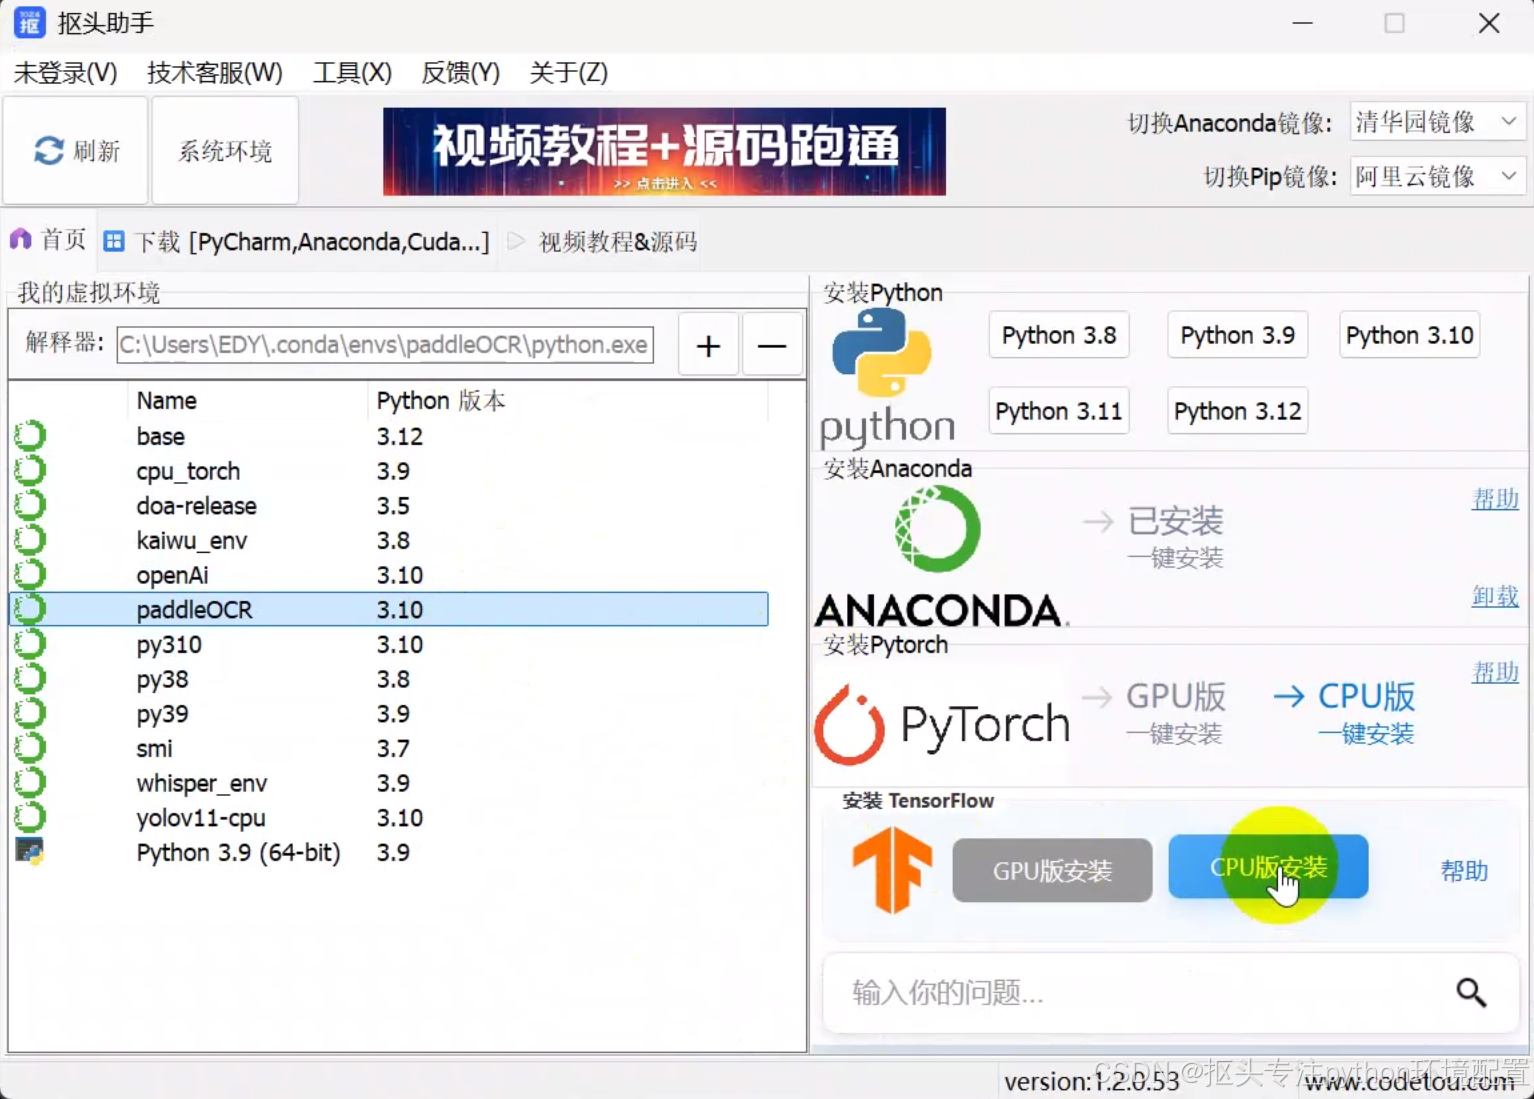Select the whisper_env environment name
The height and width of the screenshot is (1099, 1534).
[x=201, y=783]
